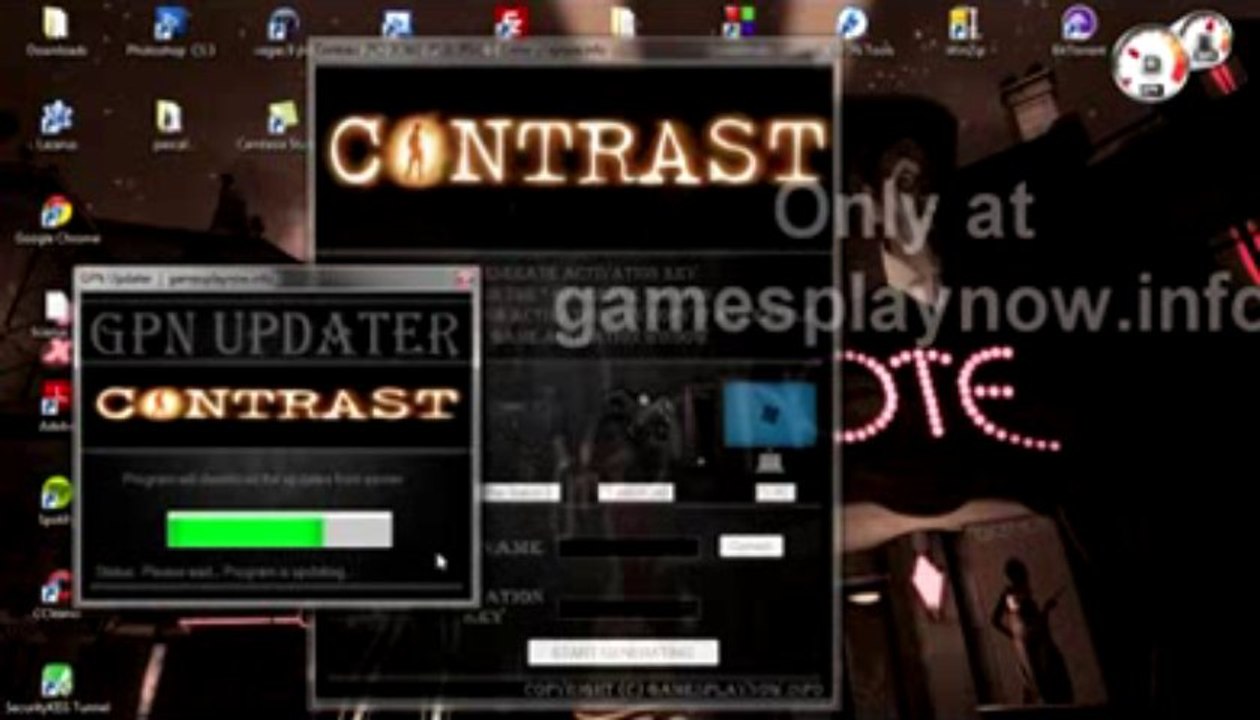Screen dimensions: 1260x720
Task: Open the SecurityKISS Tunnel desktop shortcut
Action: 56,688
